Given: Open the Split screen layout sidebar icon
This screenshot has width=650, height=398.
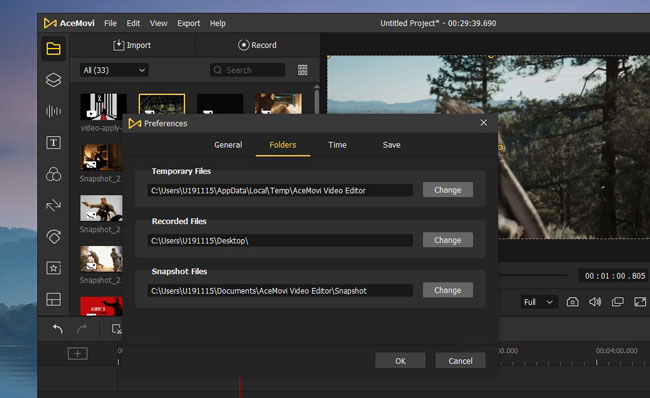Looking at the screenshot, I should point(53,299).
